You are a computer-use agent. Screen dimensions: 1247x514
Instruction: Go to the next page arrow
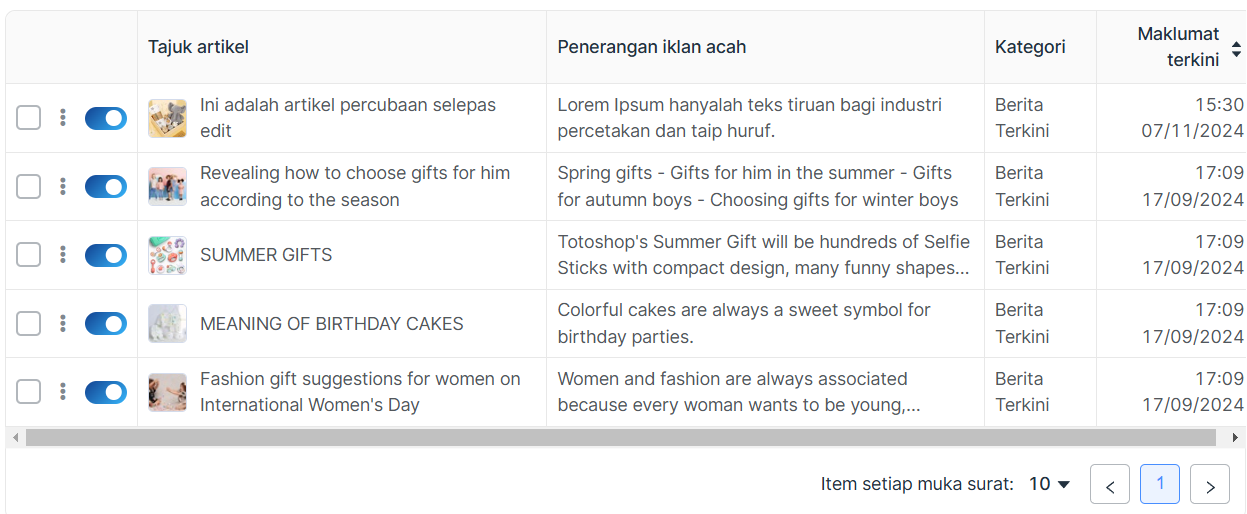pyautogui.click(x=1210, y=485)
